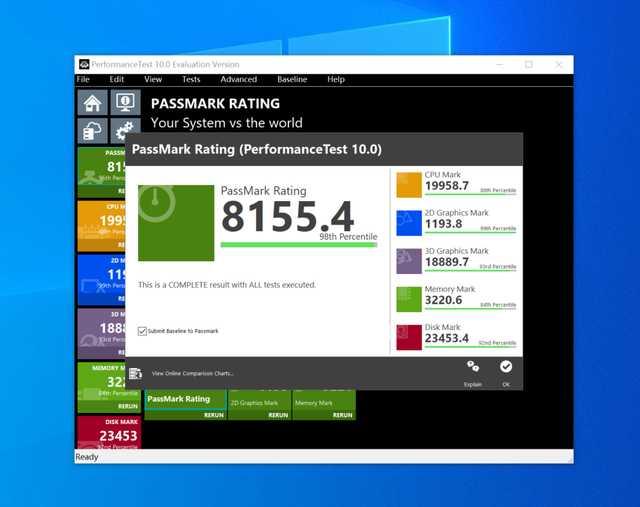Screen dimensions: 640x507
Task: Click the red Disk Mark icon
Action: (409, 338)
